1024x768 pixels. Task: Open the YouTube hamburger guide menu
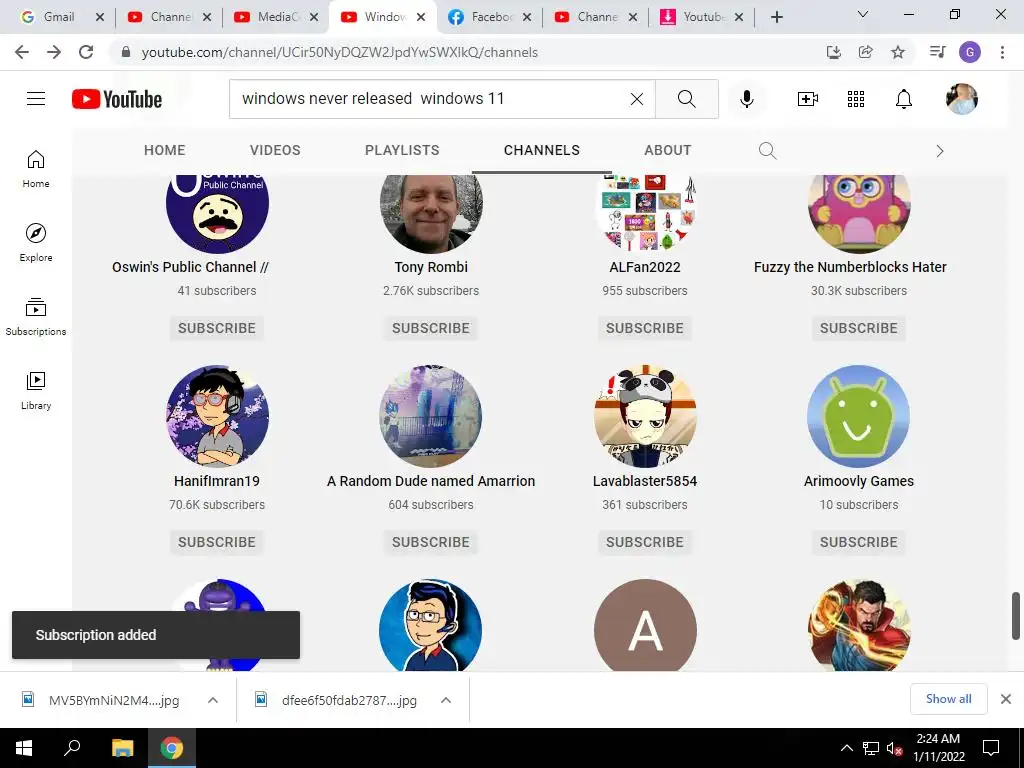tap(36, 99)
